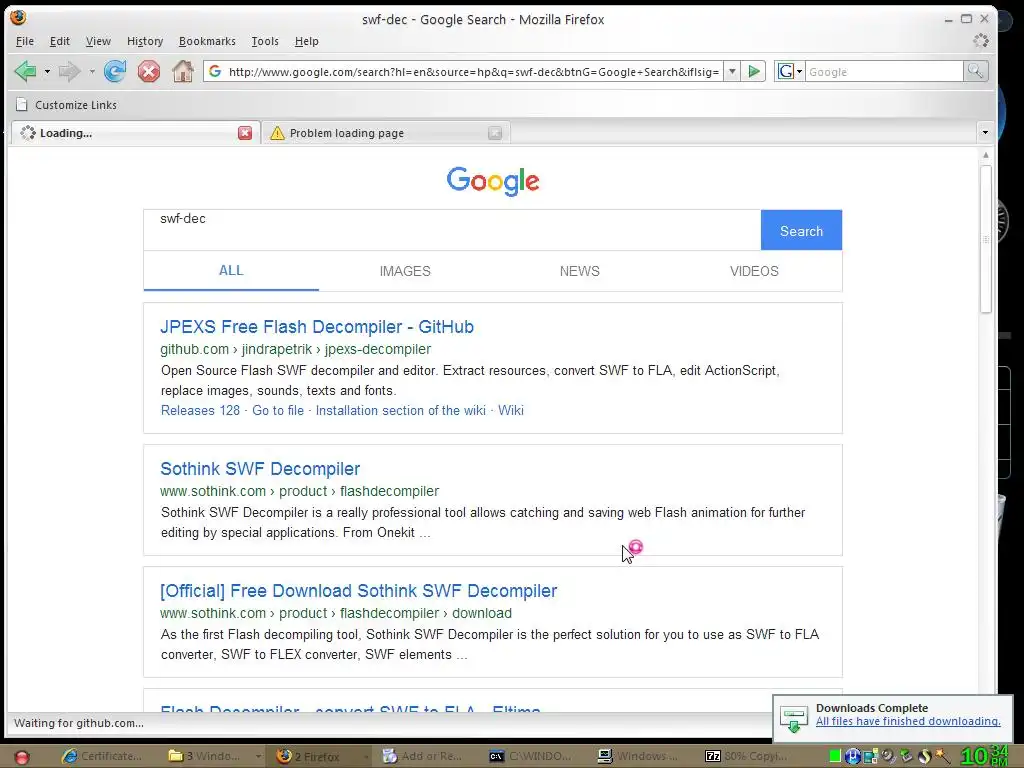Close the Problem loading page tab

[495, 133]
